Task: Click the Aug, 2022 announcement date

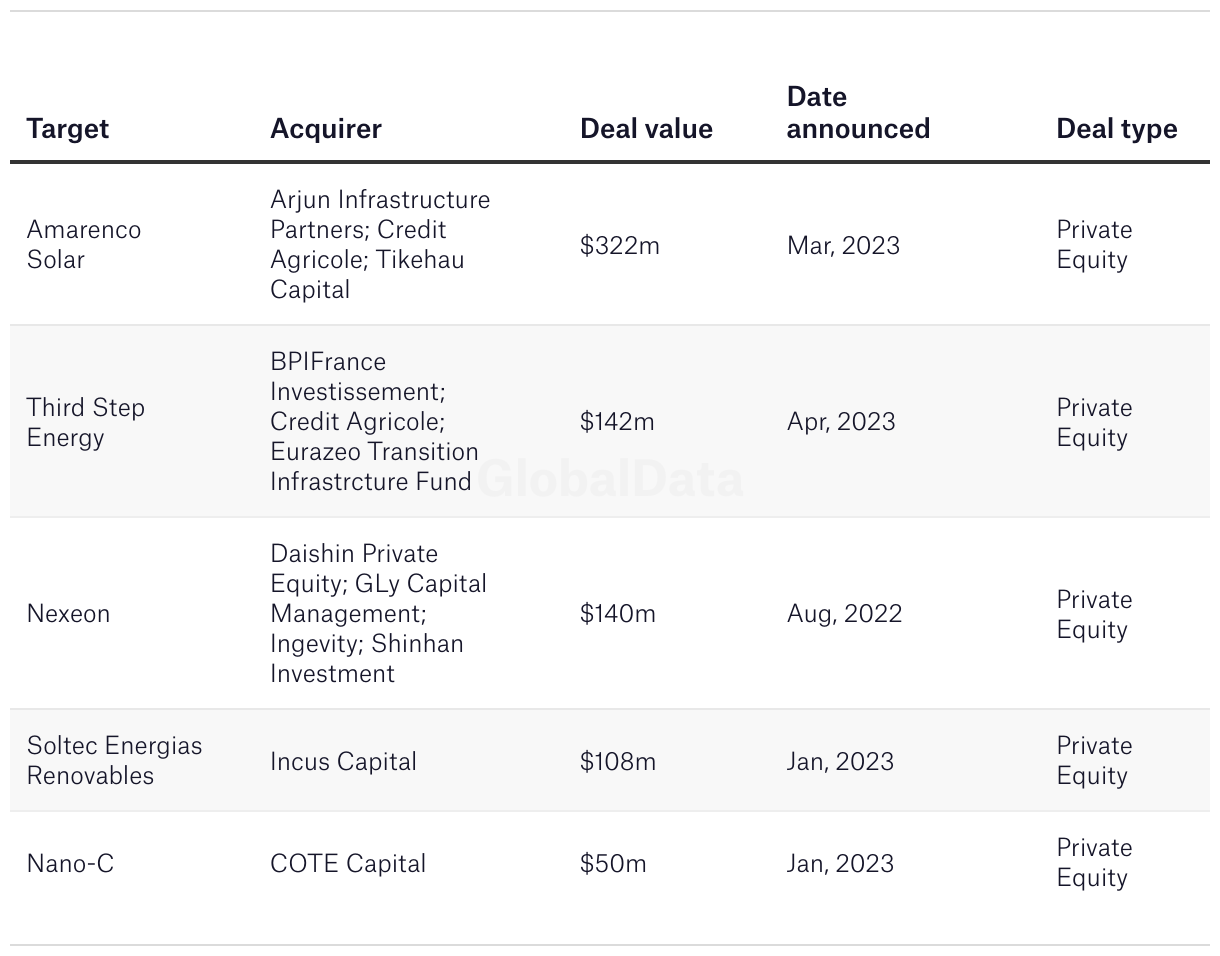Action: (x=844, y=614)
